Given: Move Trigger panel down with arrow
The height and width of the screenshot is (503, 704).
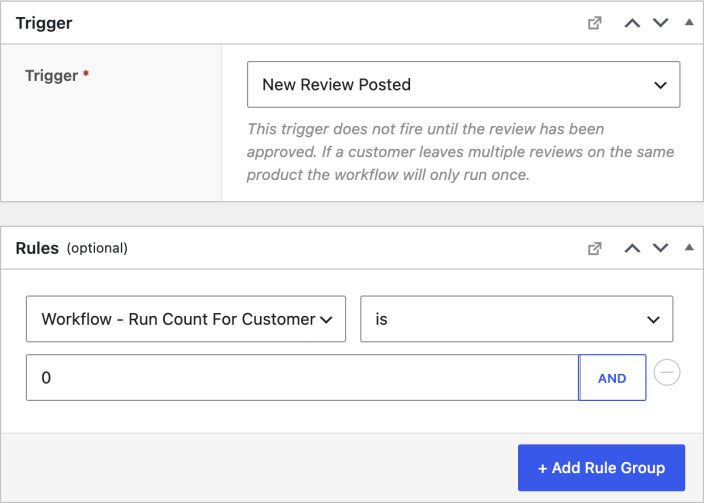Looking at the screenshot, I should (x=660, y=23).
